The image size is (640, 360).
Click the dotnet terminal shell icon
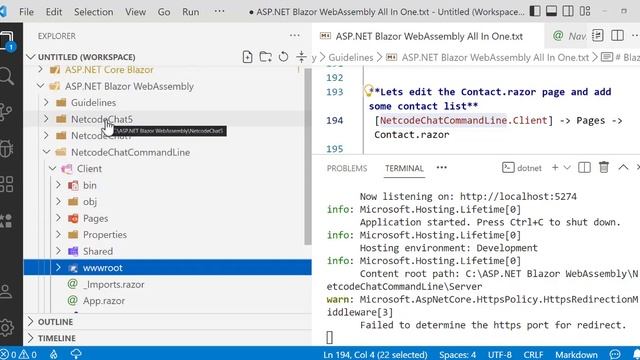pyautogui.click(x=508, y=168)
